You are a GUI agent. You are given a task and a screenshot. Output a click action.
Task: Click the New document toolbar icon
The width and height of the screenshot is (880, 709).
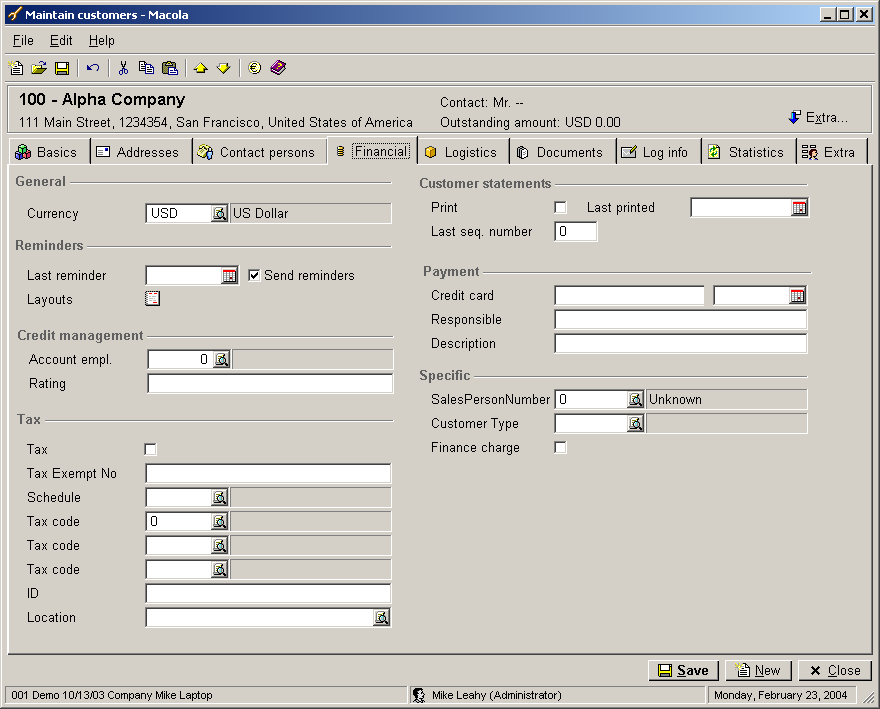click(x=16, y=68)
